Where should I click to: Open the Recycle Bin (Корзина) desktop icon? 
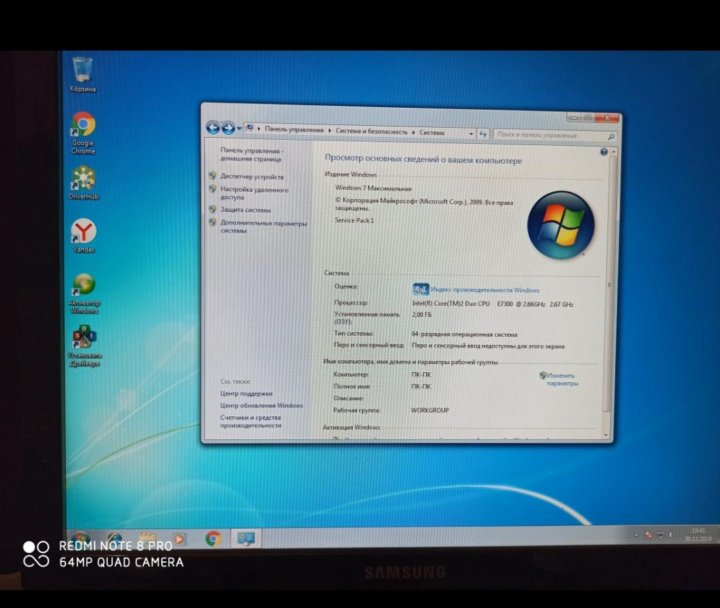82,72
